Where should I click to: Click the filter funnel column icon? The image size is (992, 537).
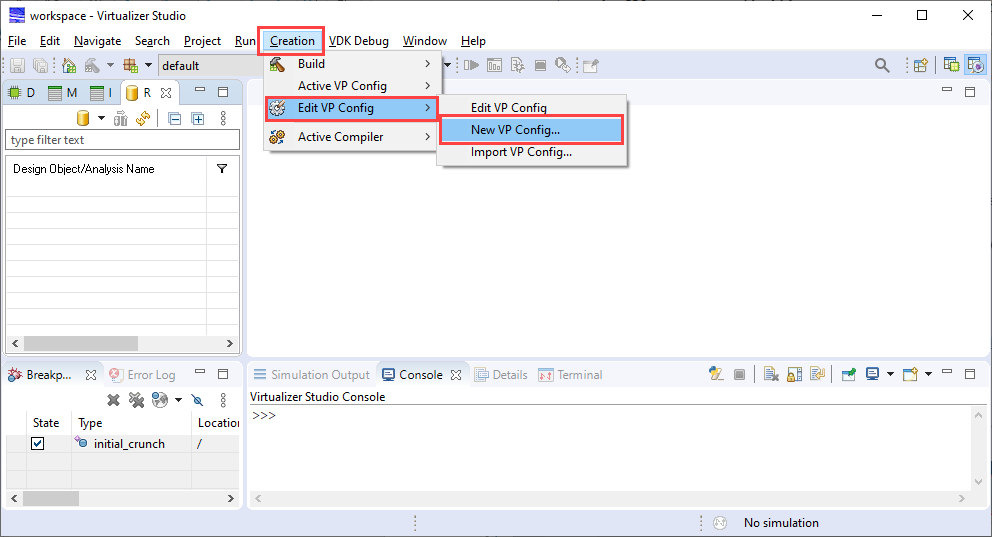[x=222, y=169]
